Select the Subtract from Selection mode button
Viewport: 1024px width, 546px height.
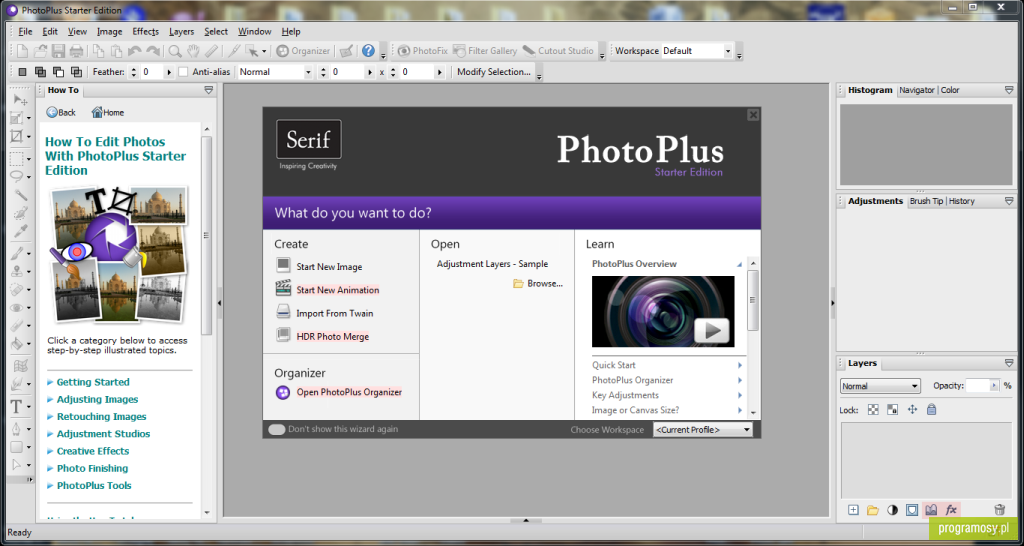(x=58, y=72)
